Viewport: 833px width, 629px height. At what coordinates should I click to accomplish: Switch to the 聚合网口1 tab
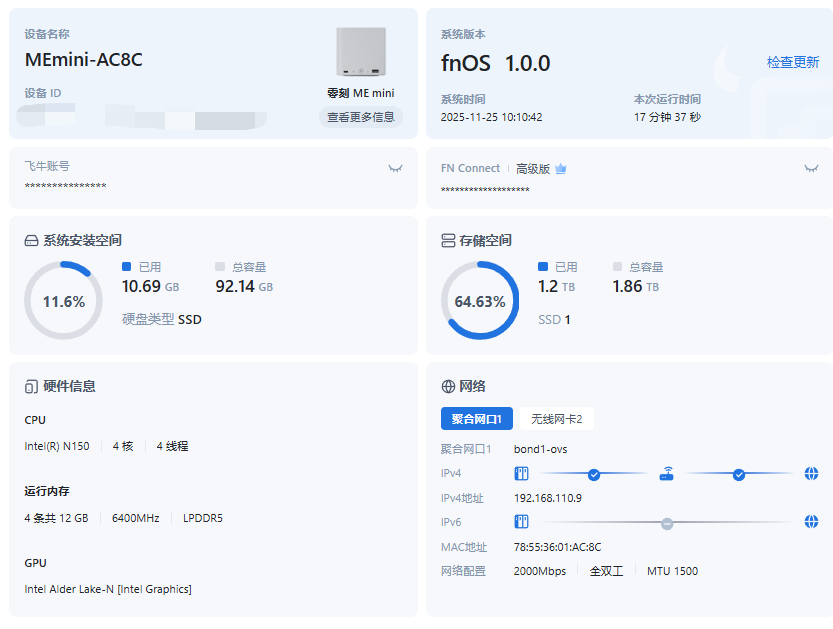point(477,418)
